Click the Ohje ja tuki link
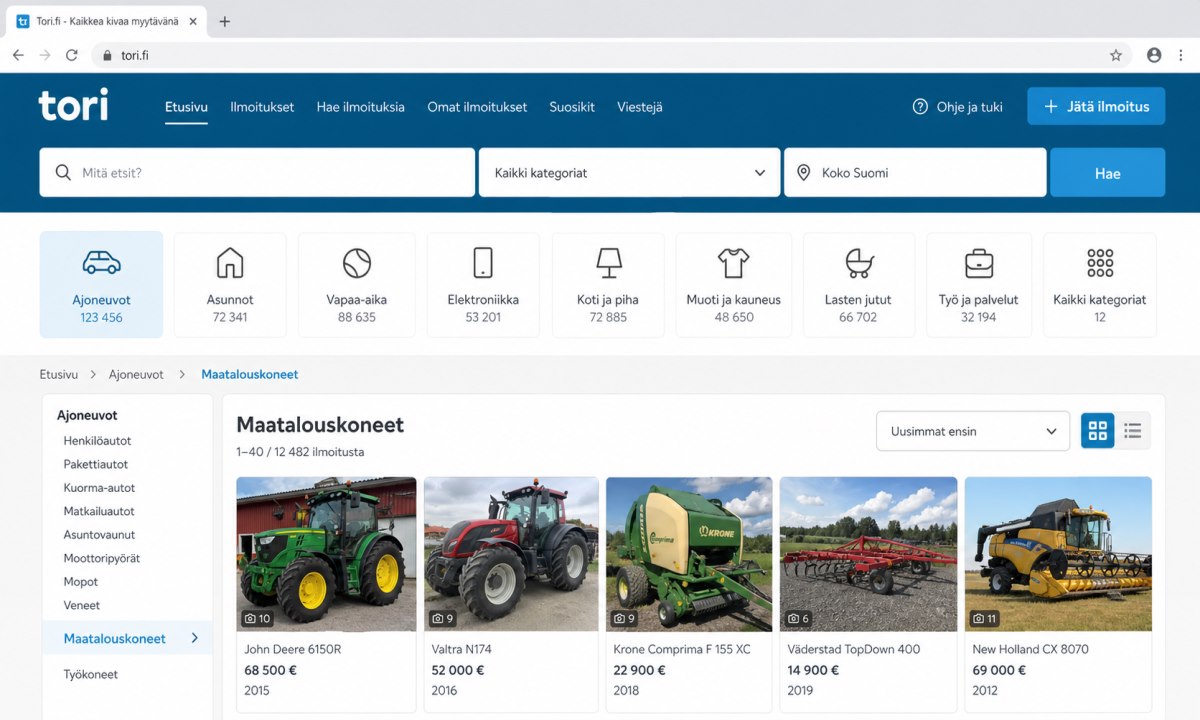This screenshot has width=1200, height=720. coord(969,107)
